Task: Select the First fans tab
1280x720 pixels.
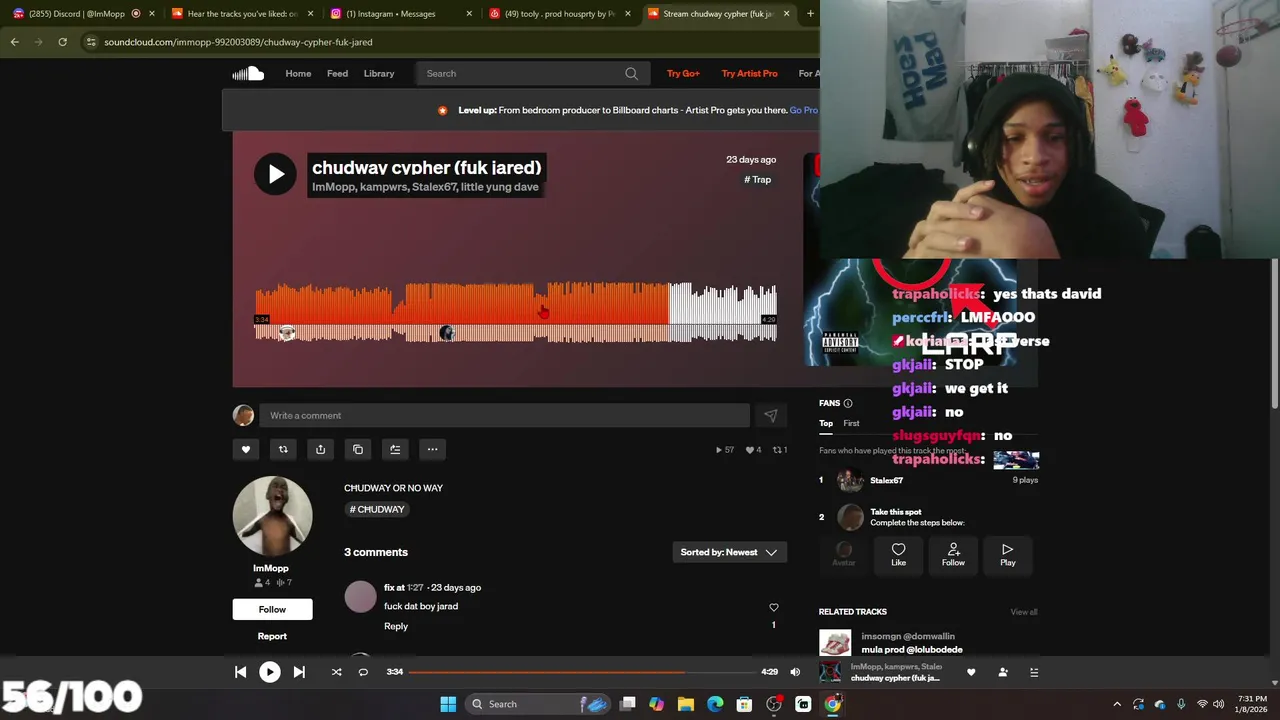Action: pyautogui.click(x=851, y=423)
